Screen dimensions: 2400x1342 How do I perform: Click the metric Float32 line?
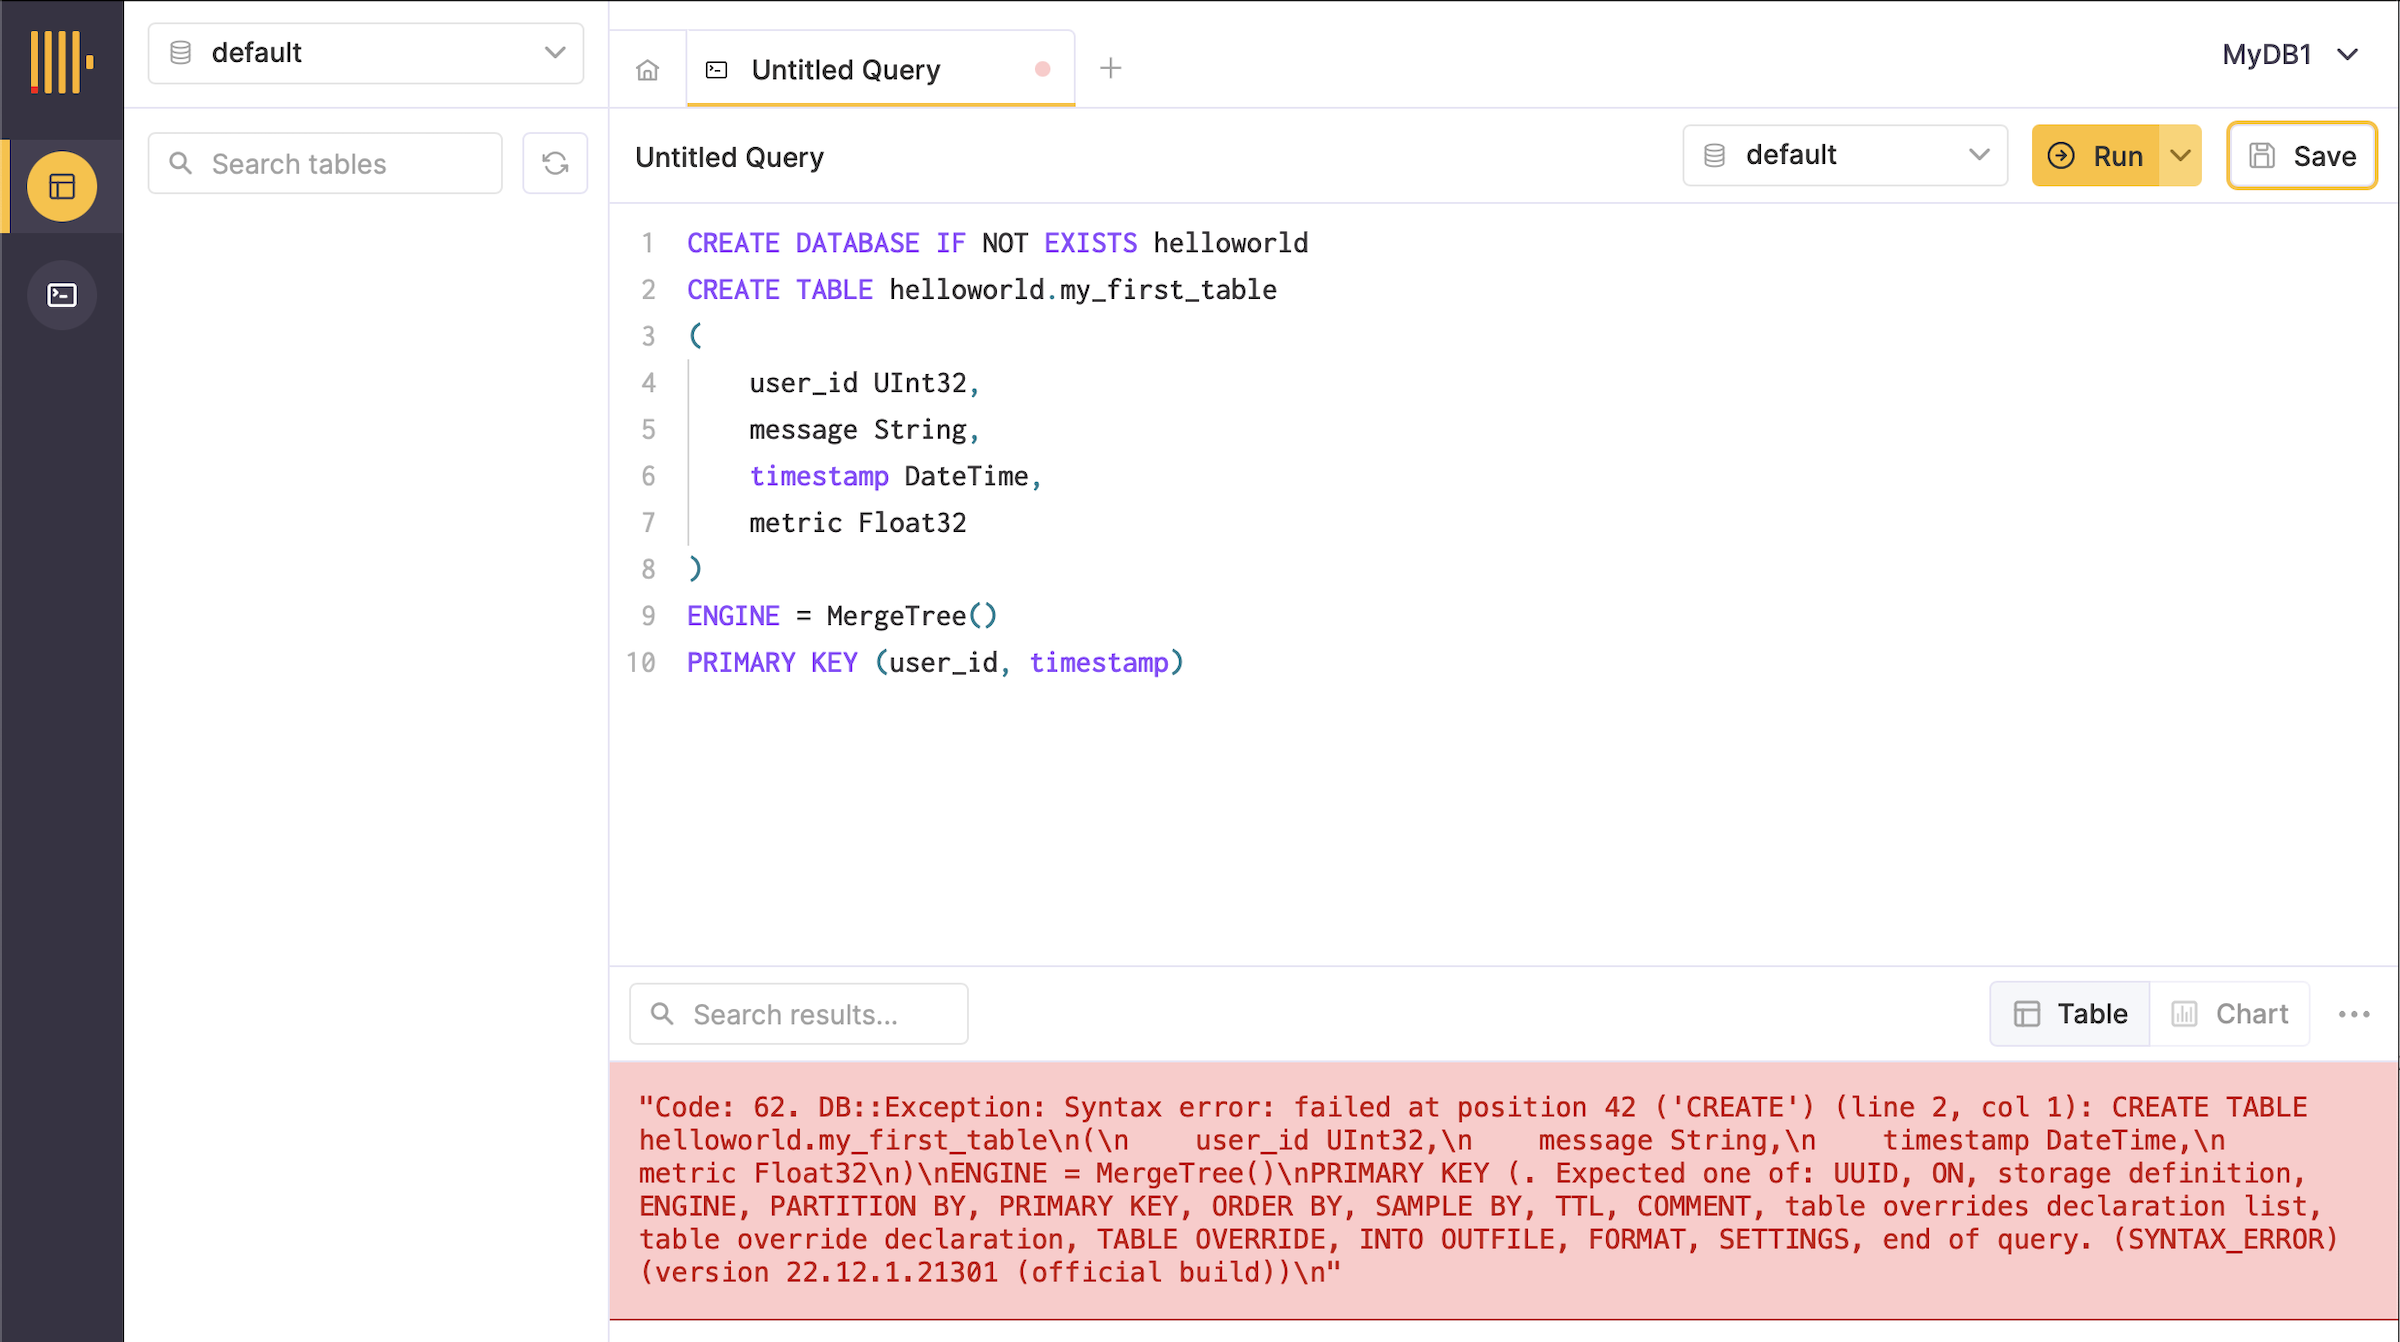[x=858, y=523]
